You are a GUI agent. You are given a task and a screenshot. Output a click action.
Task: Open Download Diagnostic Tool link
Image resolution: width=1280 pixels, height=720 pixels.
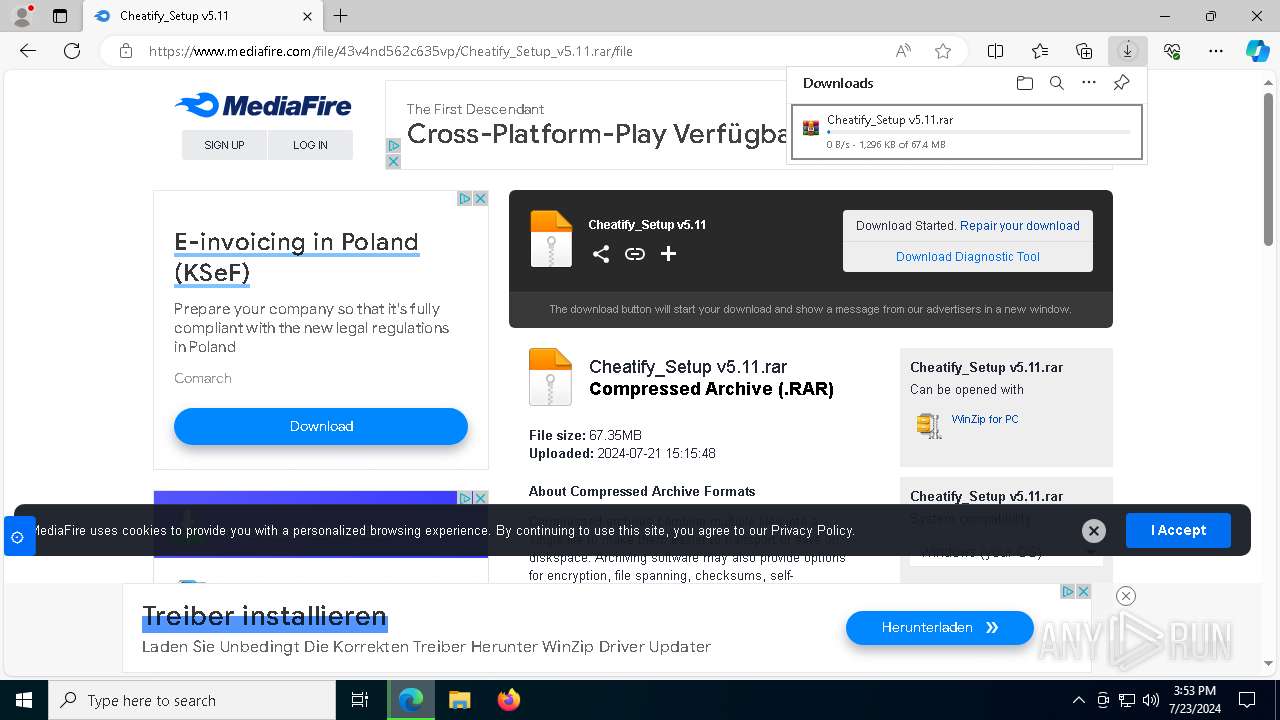[x=968, y=257]
